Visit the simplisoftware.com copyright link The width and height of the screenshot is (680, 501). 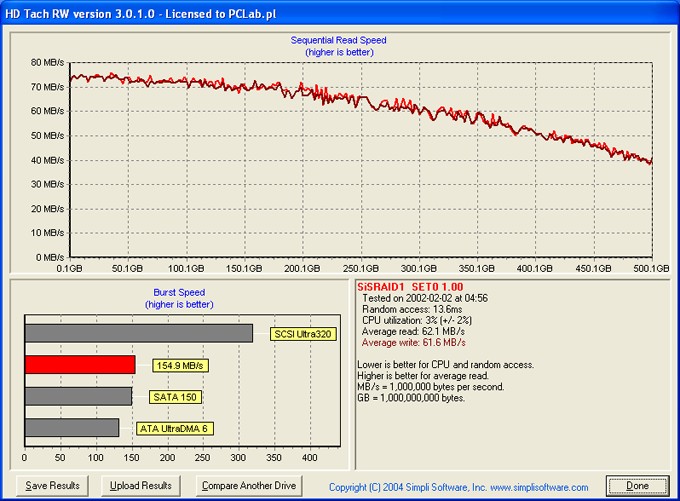click(x=459, y=487)
